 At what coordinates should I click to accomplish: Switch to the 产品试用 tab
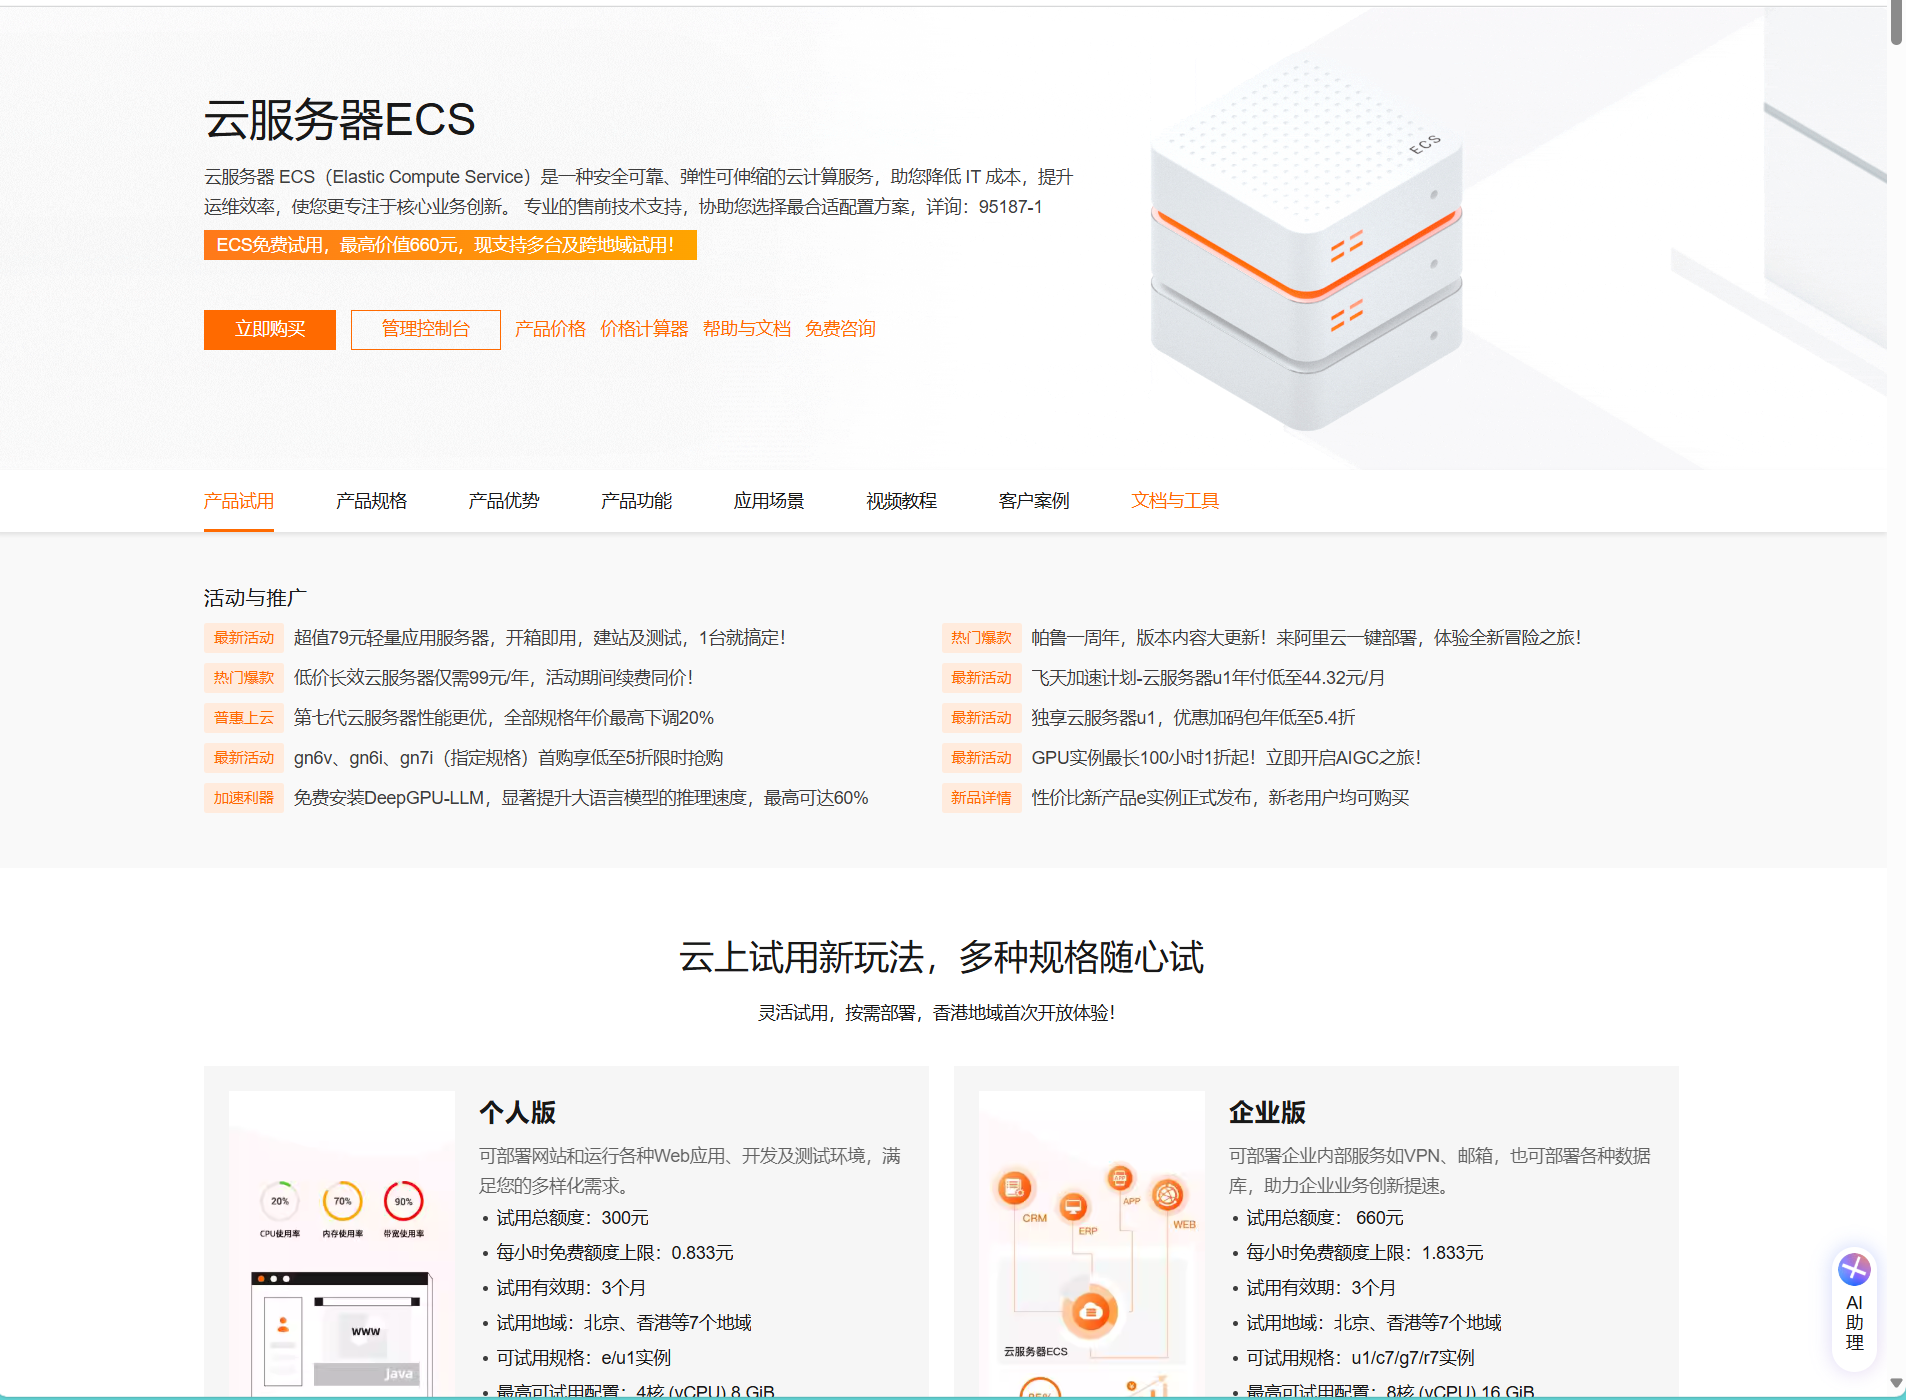(239, 501)
